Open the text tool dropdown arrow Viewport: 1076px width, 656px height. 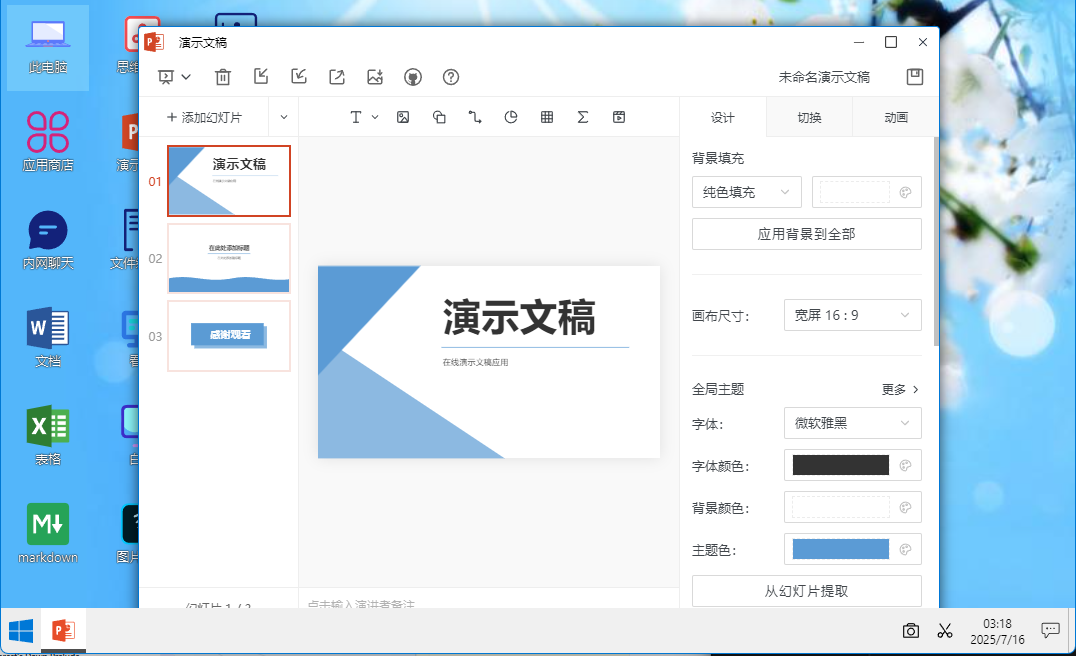[375, 117]
